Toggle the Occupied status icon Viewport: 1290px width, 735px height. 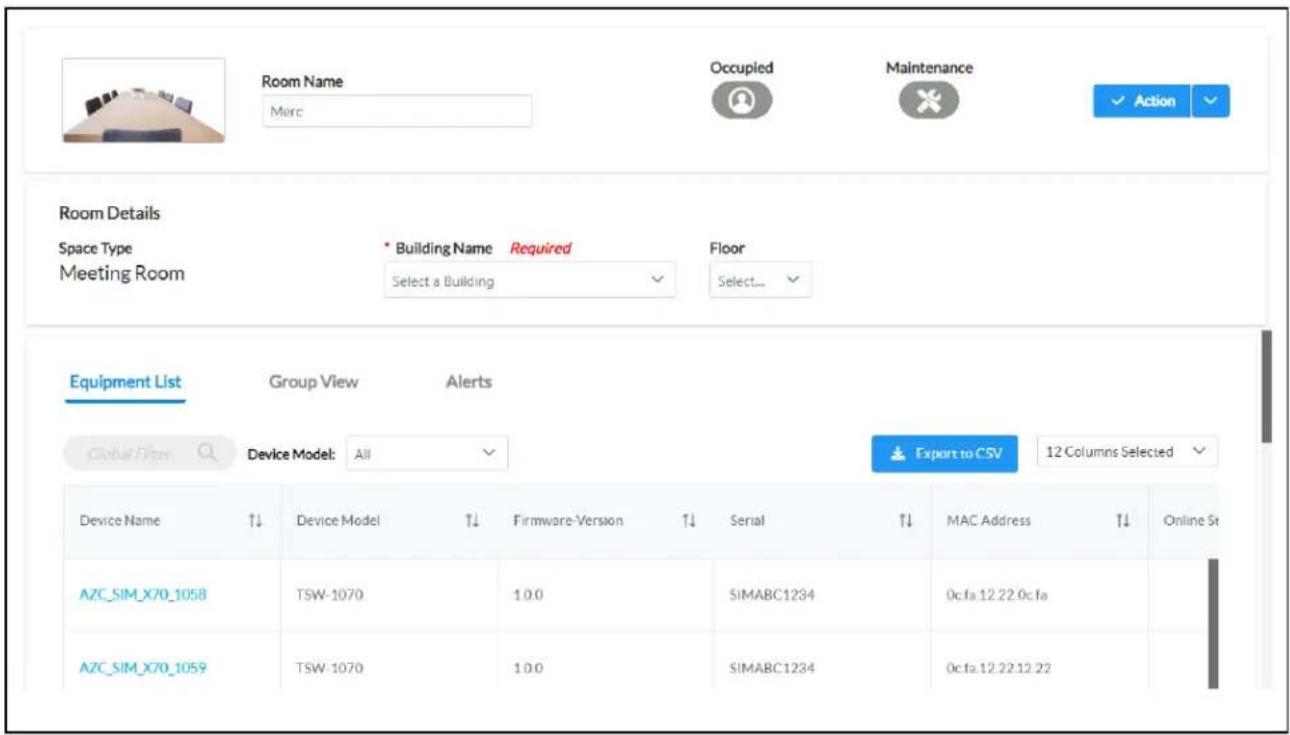coord(741,102)
